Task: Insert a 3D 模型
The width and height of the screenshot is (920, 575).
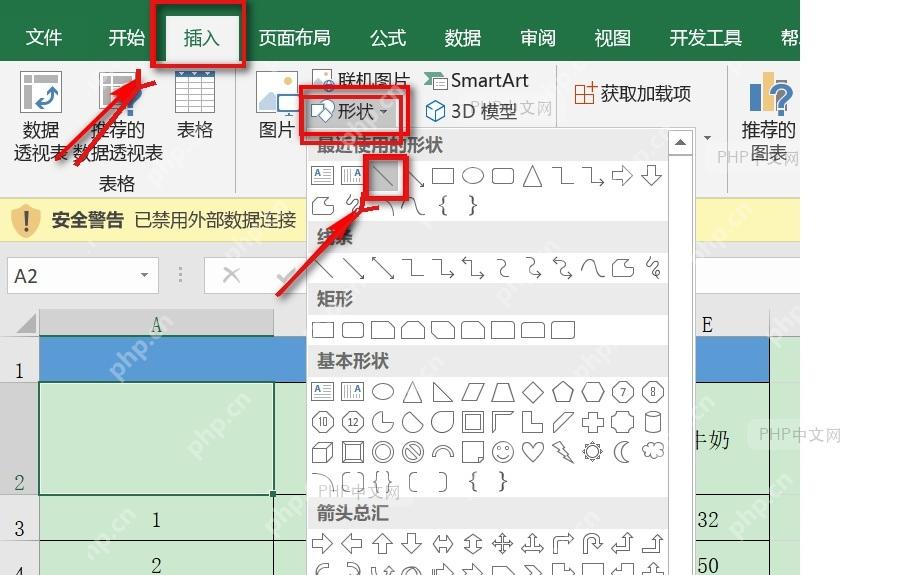Action: point(471,111)
